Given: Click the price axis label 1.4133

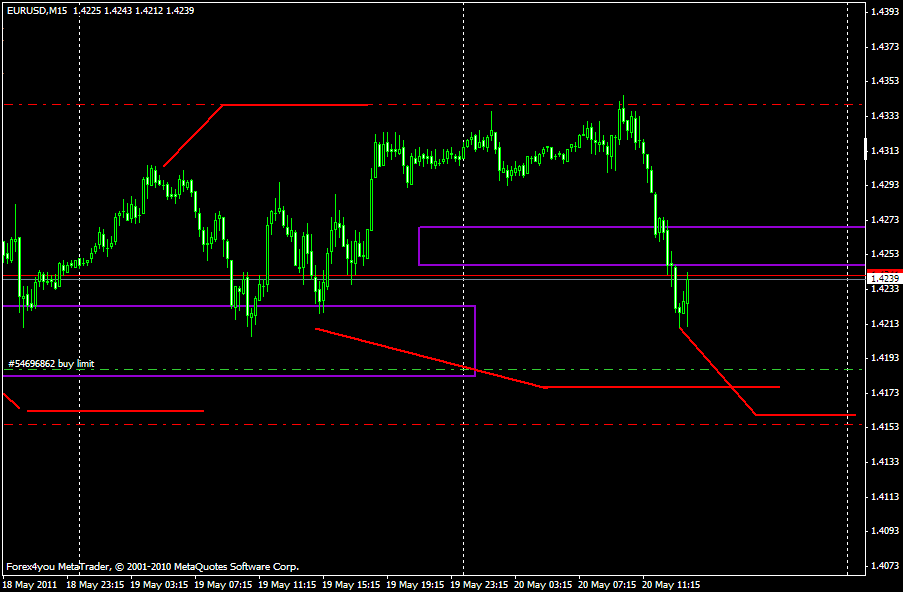Looking at the screenshot, I should (885, 462).
